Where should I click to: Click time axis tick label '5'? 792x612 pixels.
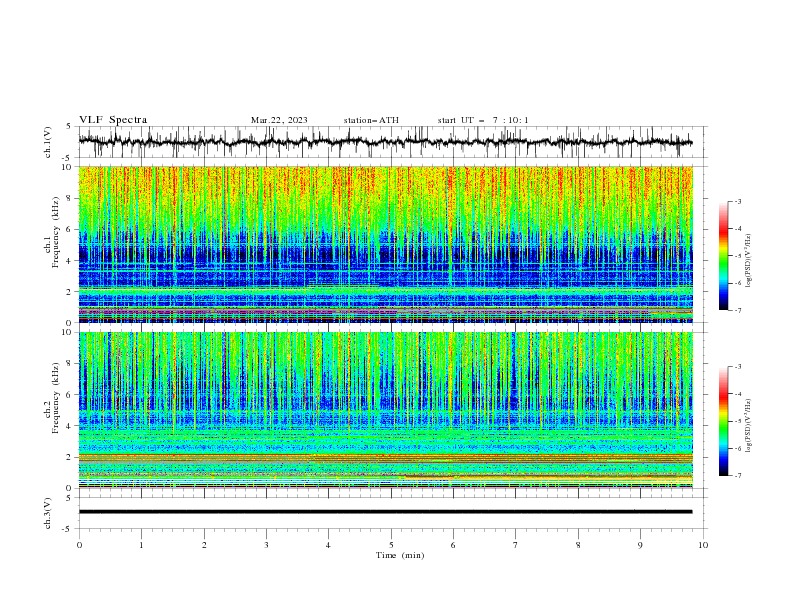(x=391, y=545)
